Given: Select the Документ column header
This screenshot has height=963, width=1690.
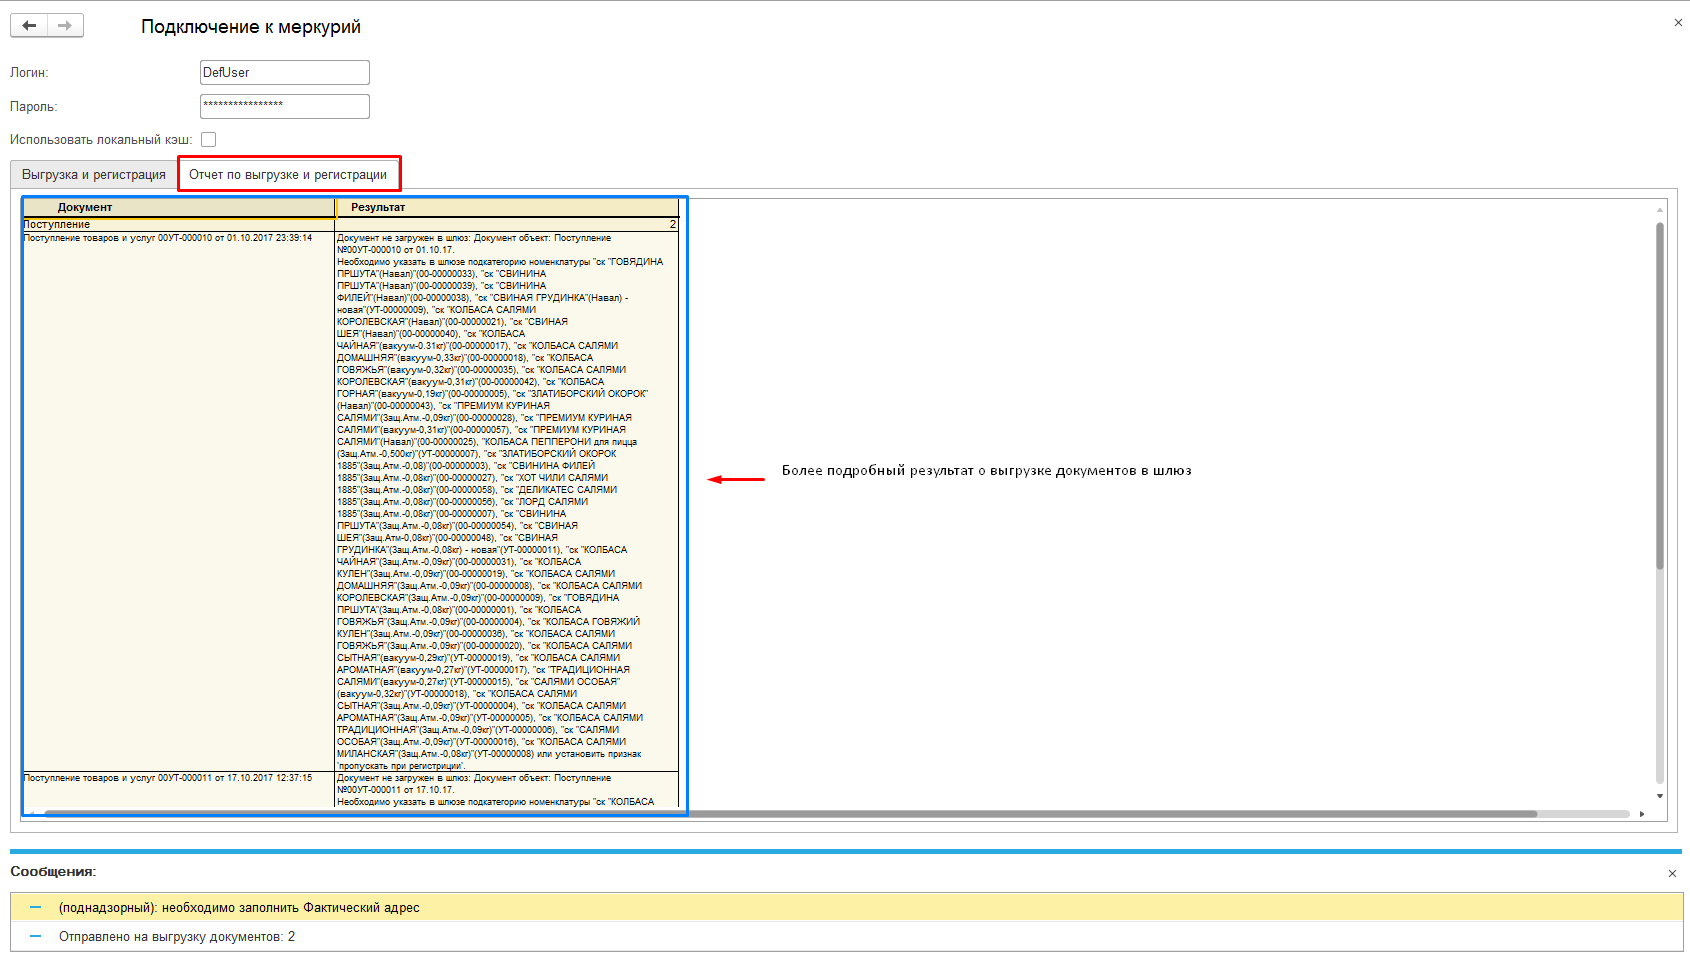Looking at the screenshot, I should point(180,207).
